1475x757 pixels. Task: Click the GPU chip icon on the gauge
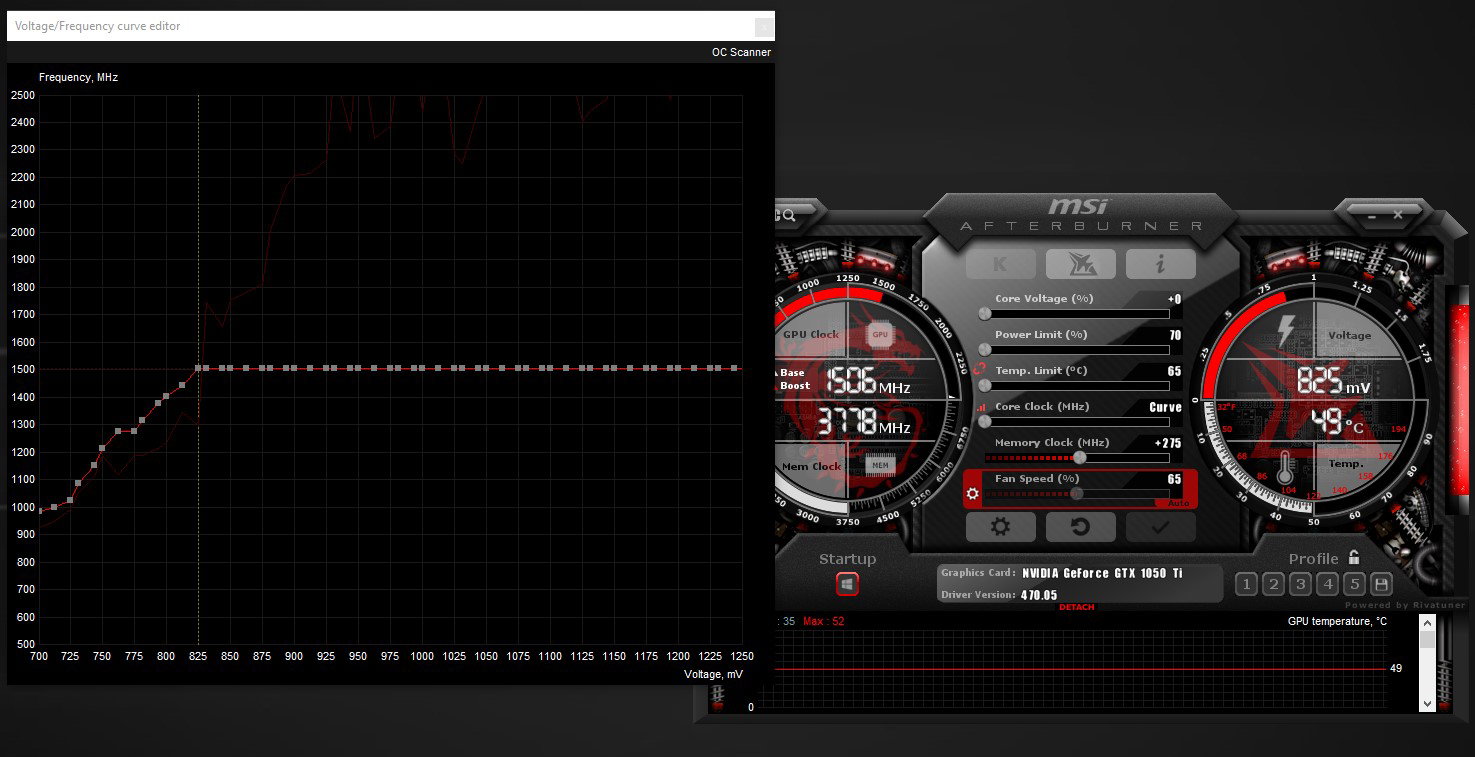point(880,335)
